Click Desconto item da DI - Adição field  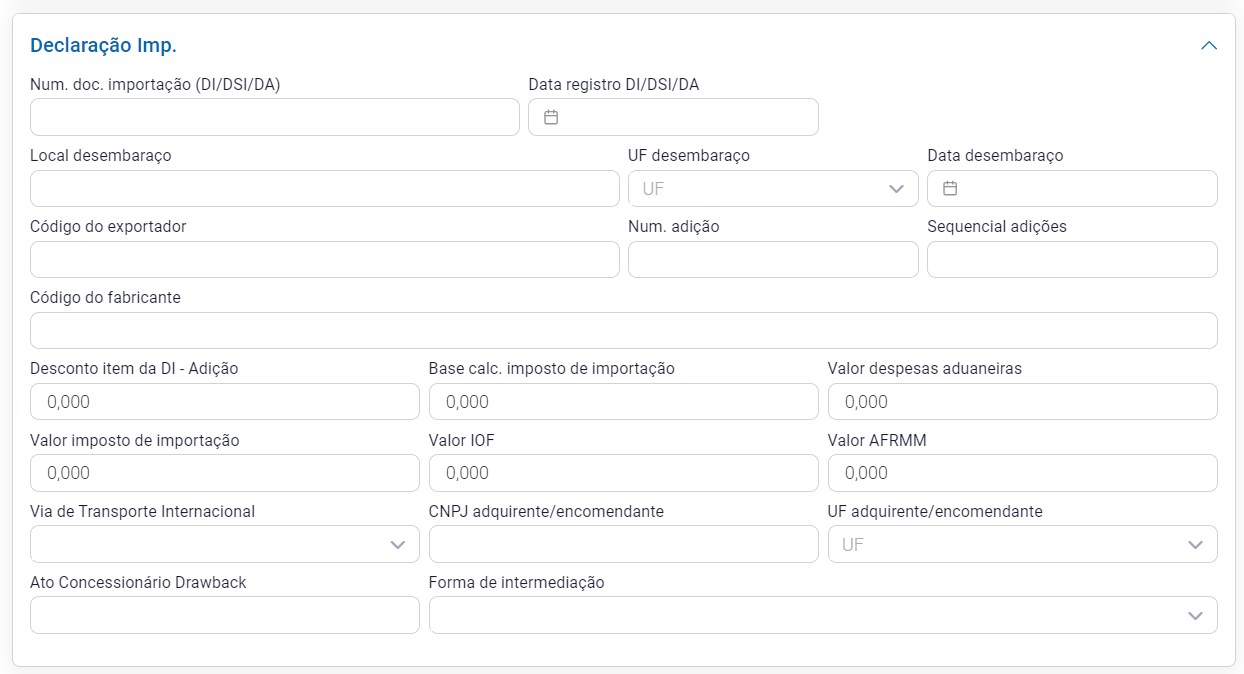224,401
